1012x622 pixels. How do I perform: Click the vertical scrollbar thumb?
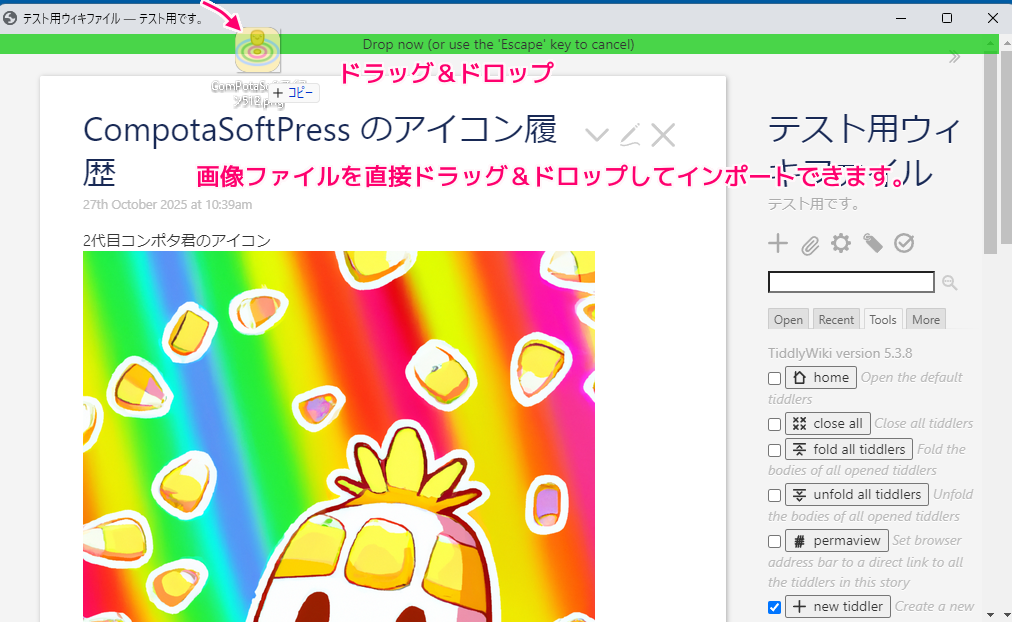991,150
